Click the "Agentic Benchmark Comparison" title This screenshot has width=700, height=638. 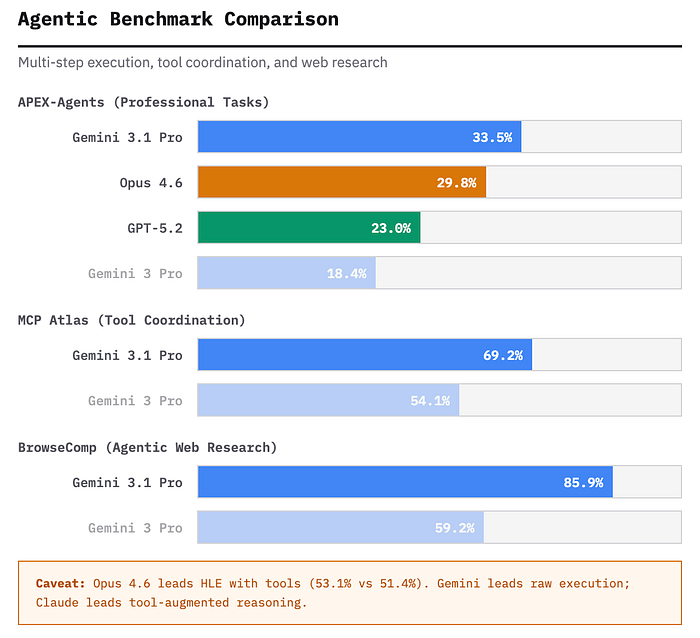(178, 19)
